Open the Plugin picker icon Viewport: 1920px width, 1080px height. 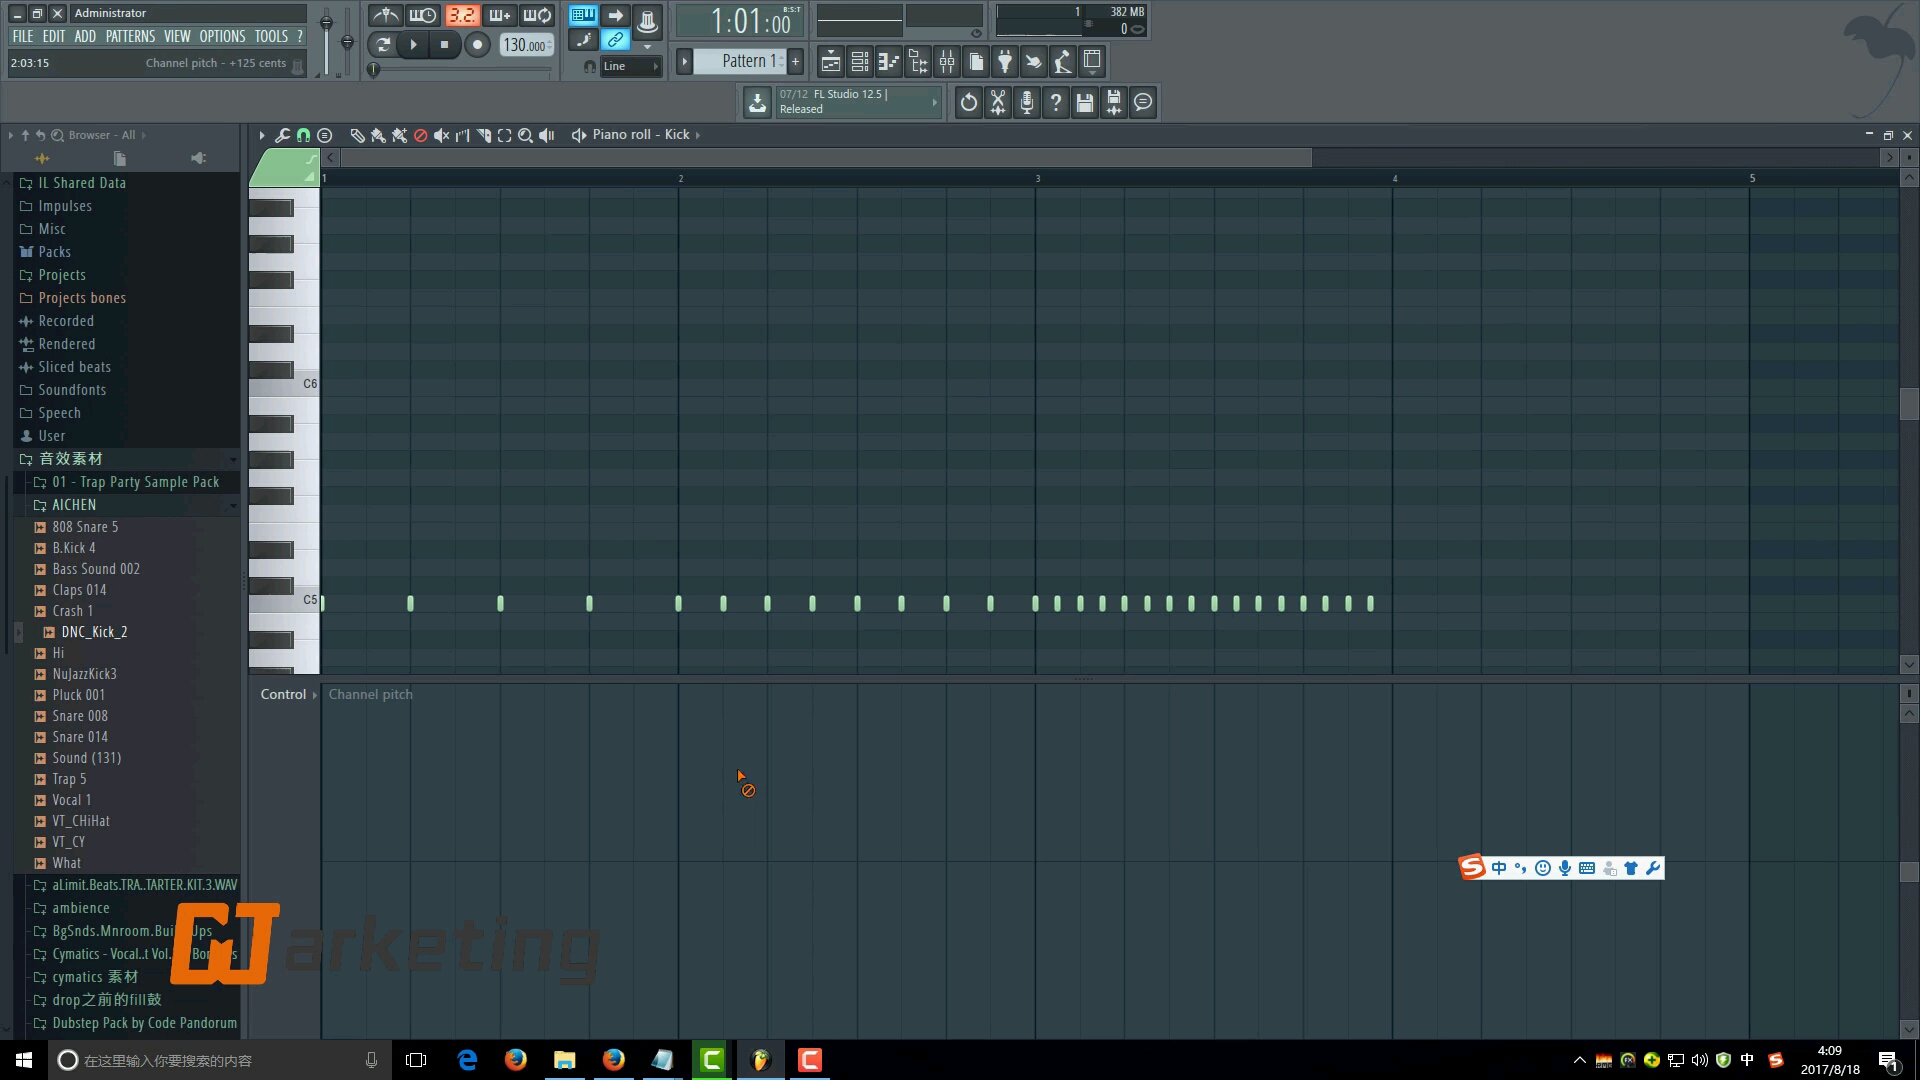(x=1004, y=61)
